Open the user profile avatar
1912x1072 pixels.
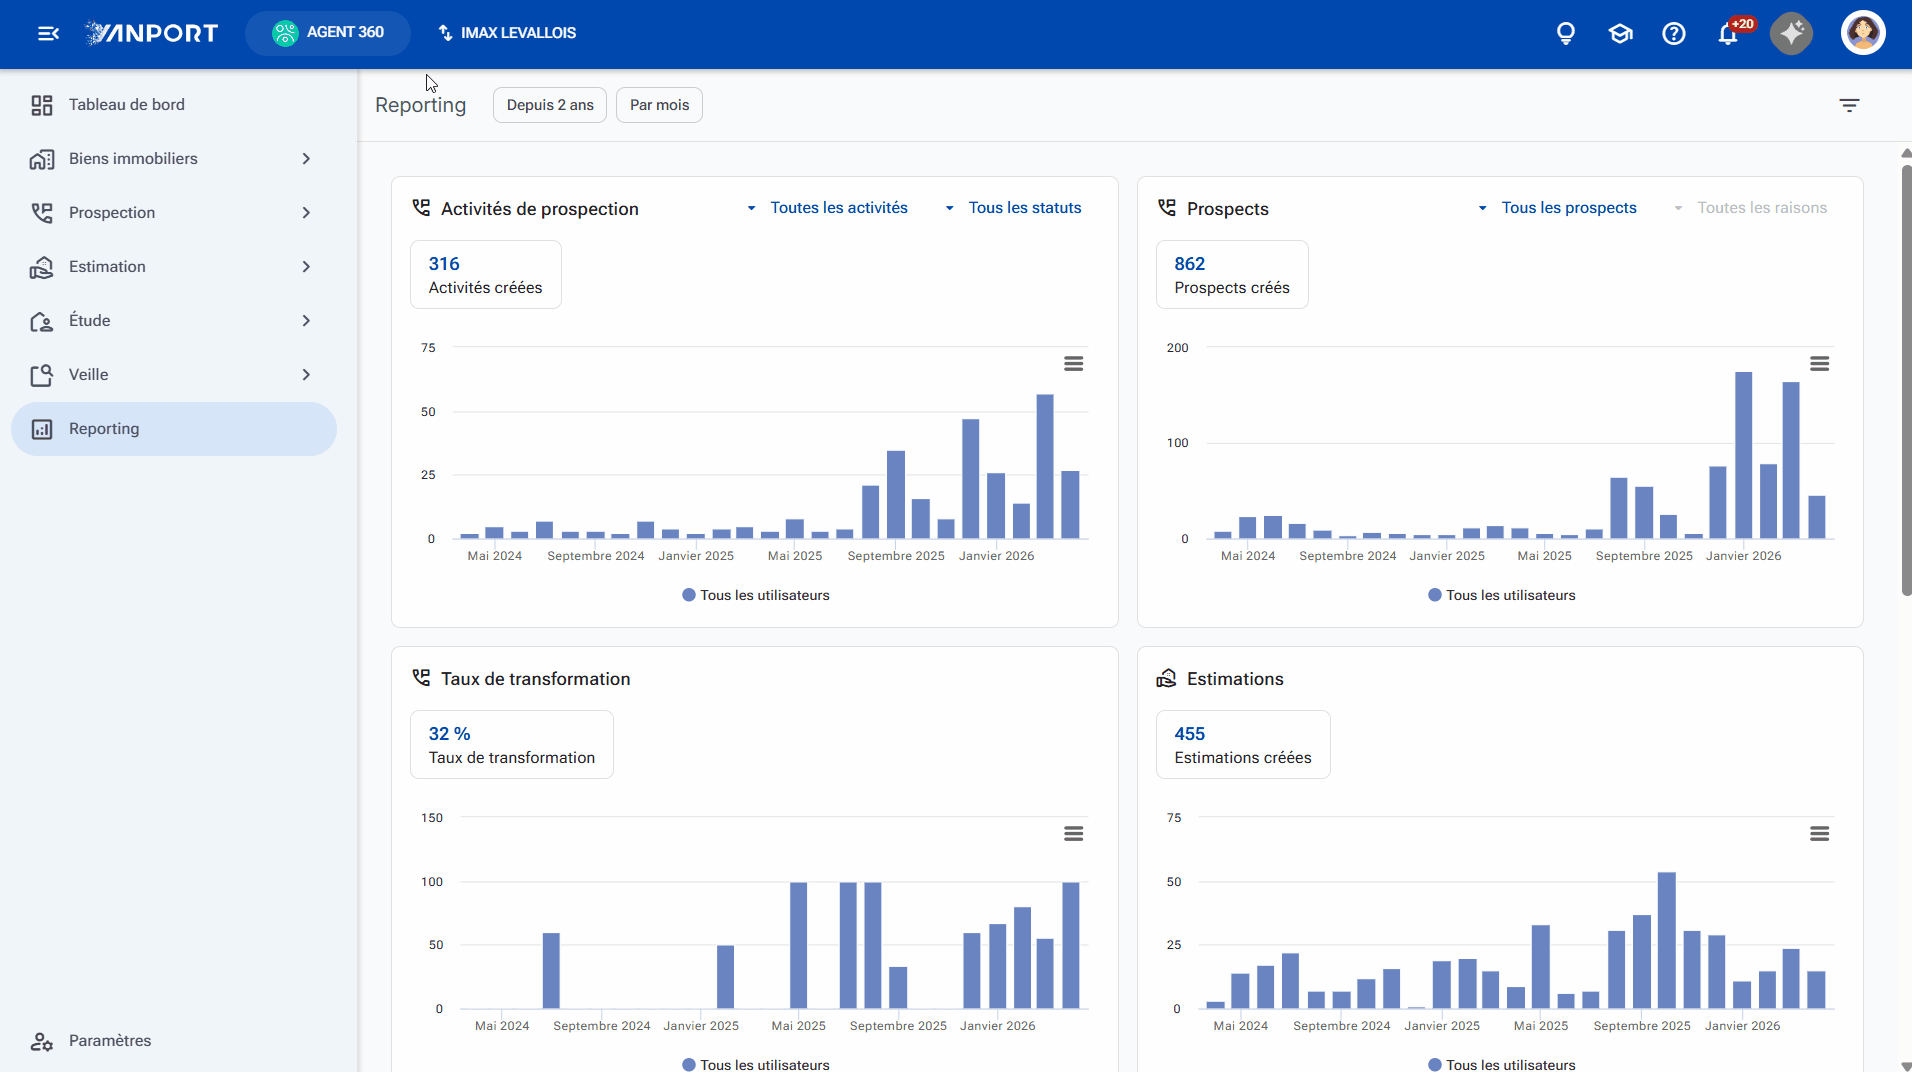tap(1863, 33)
